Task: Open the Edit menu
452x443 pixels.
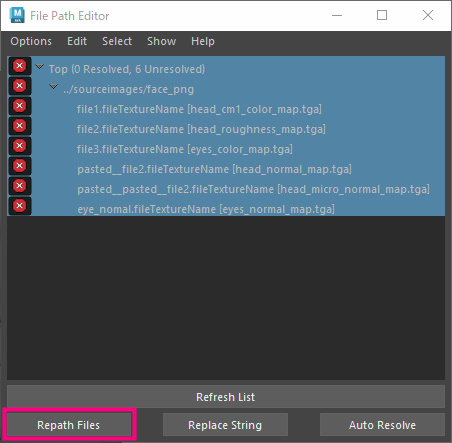Action: pyautogui.click(x=77, y=41)
